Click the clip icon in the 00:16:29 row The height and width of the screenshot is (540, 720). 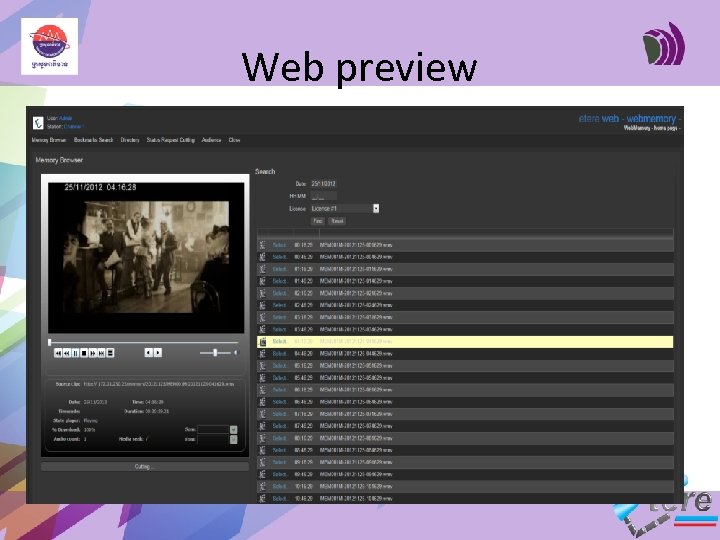263,245
